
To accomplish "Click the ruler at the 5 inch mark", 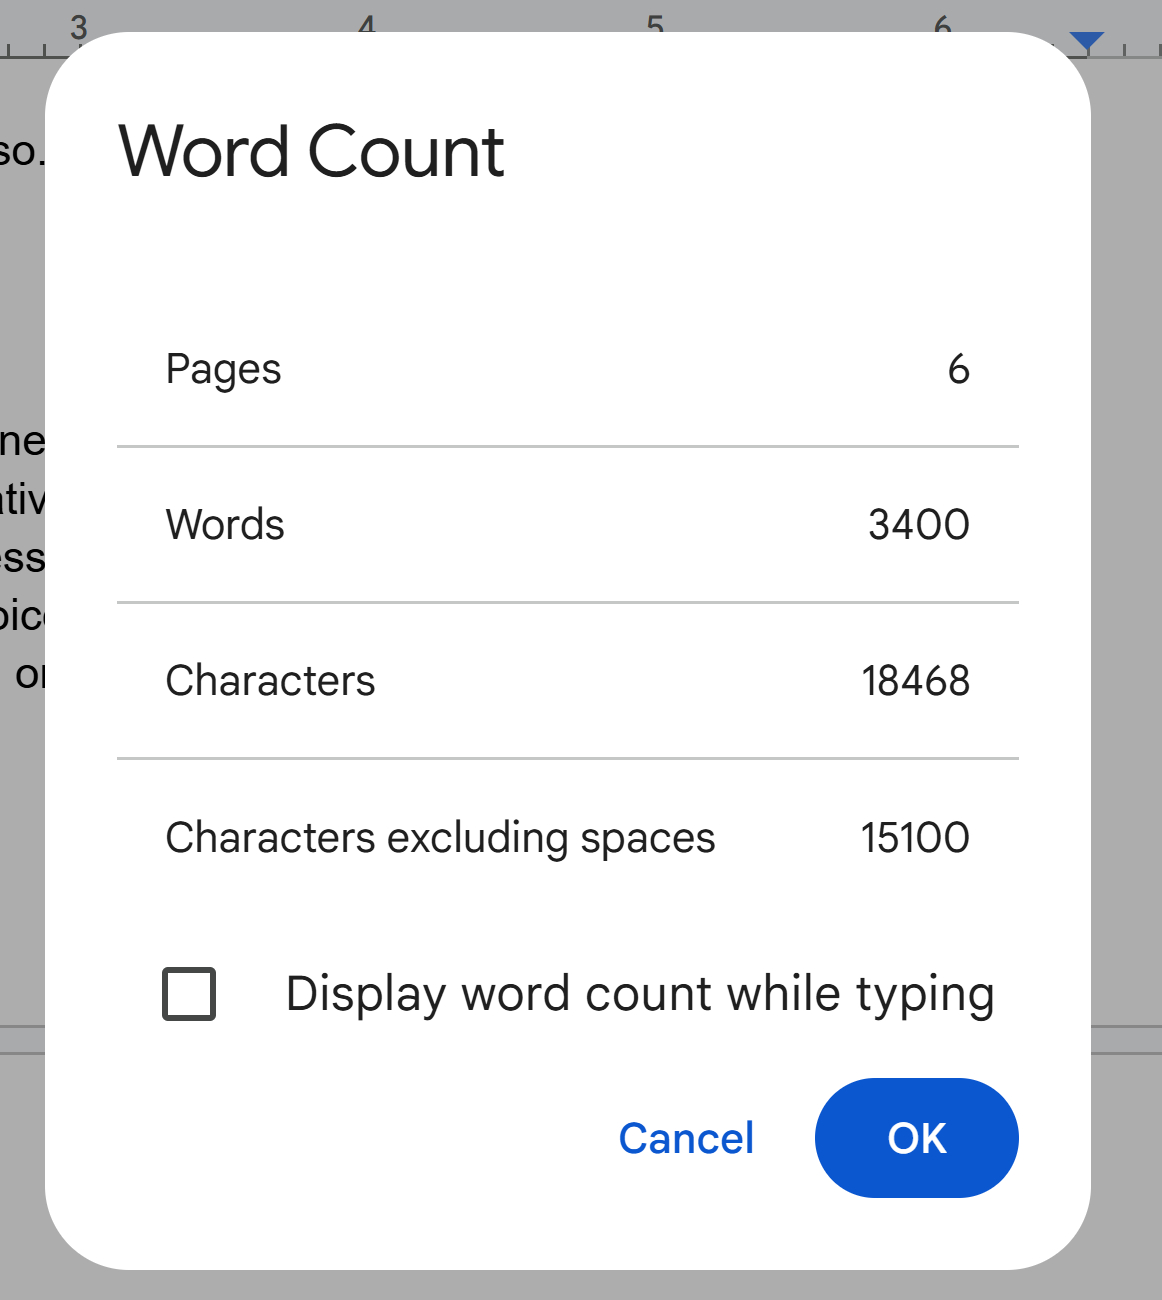I will tap(655, 24).
